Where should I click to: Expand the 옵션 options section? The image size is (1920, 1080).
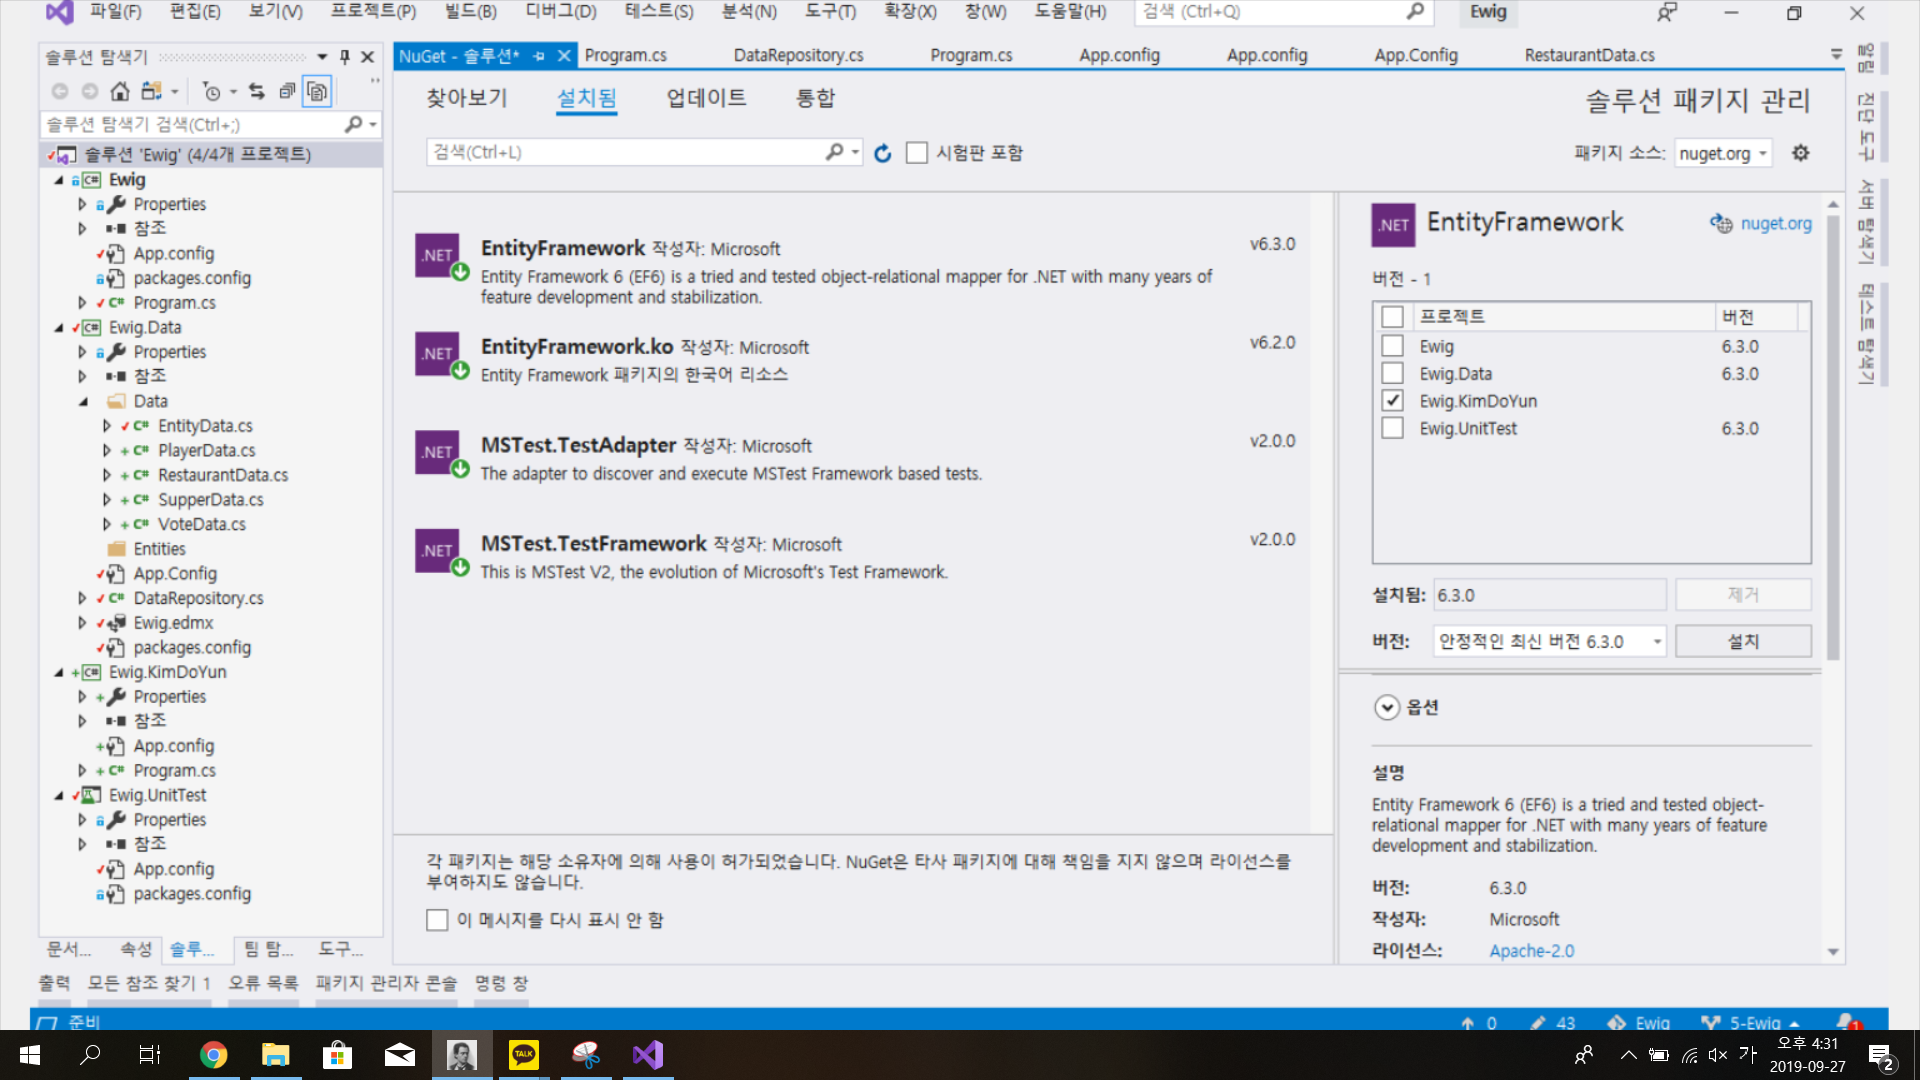[x=1387, y=707]
